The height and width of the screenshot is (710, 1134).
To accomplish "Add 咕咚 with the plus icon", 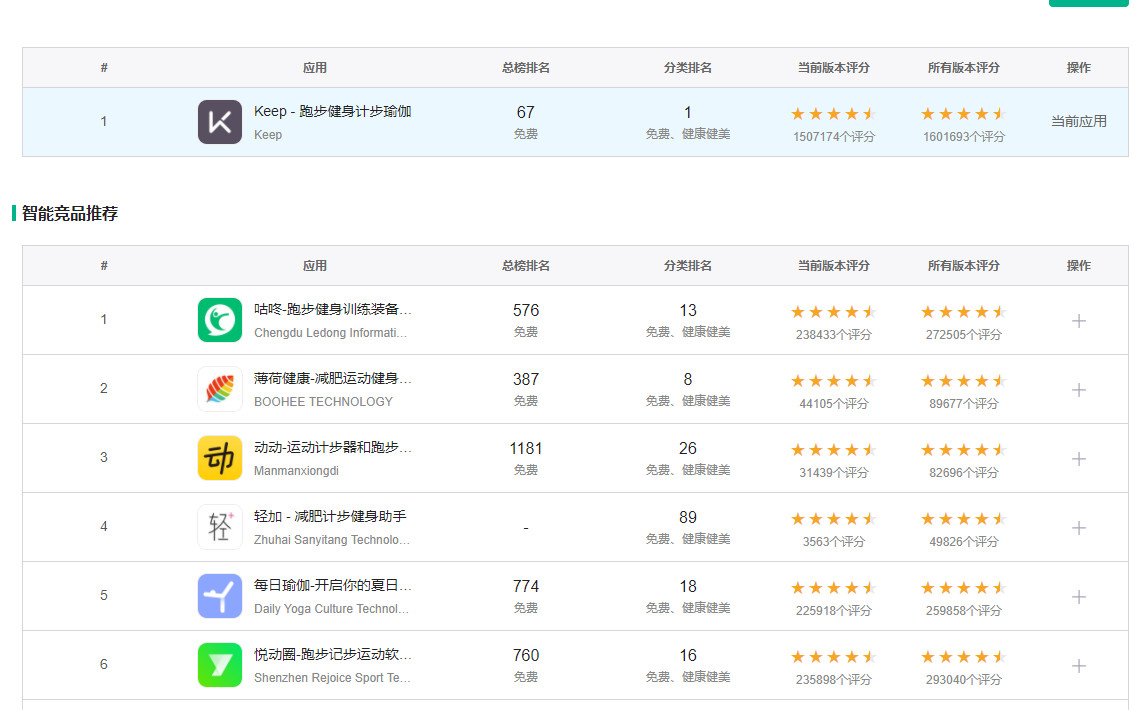I will (x=1079, y=321).
